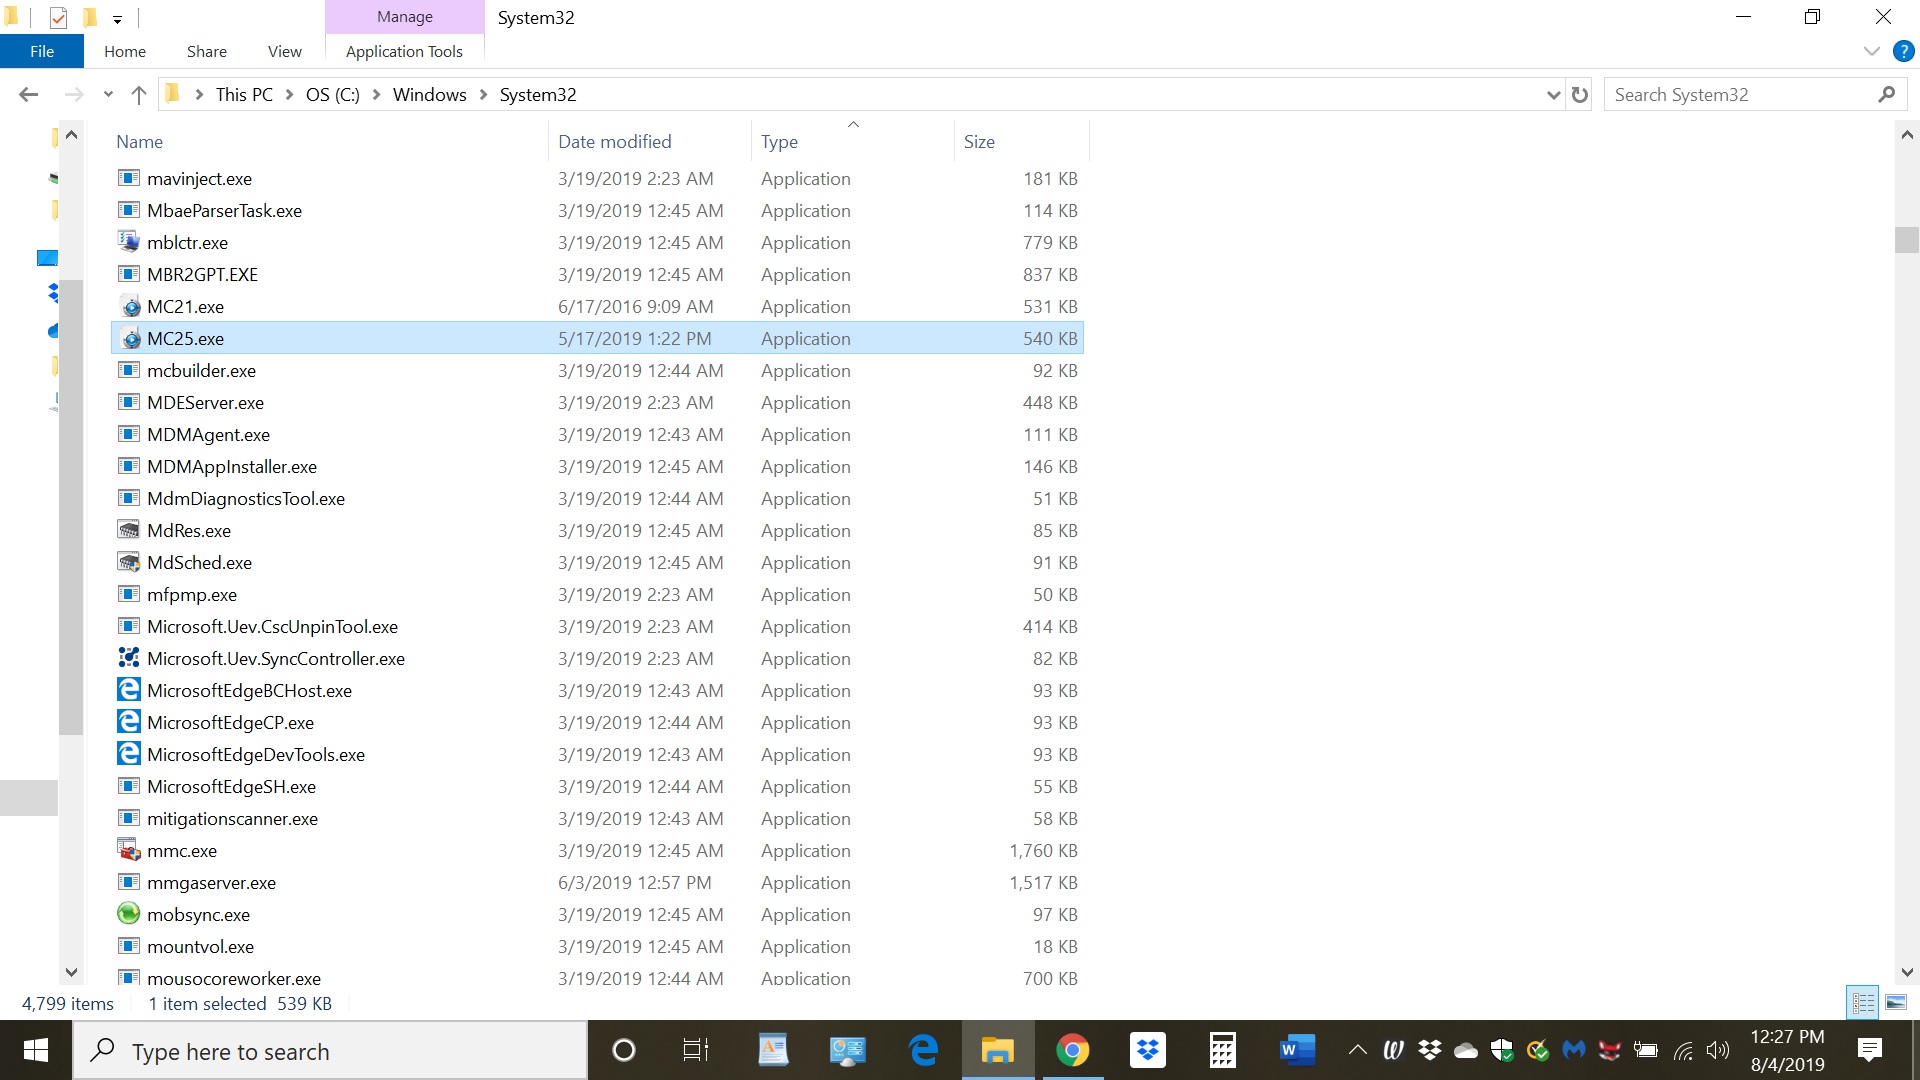The image size is (1920, 1080).
Task: Select the mblctr.exe icon
Action: click(x=129, y=242)
